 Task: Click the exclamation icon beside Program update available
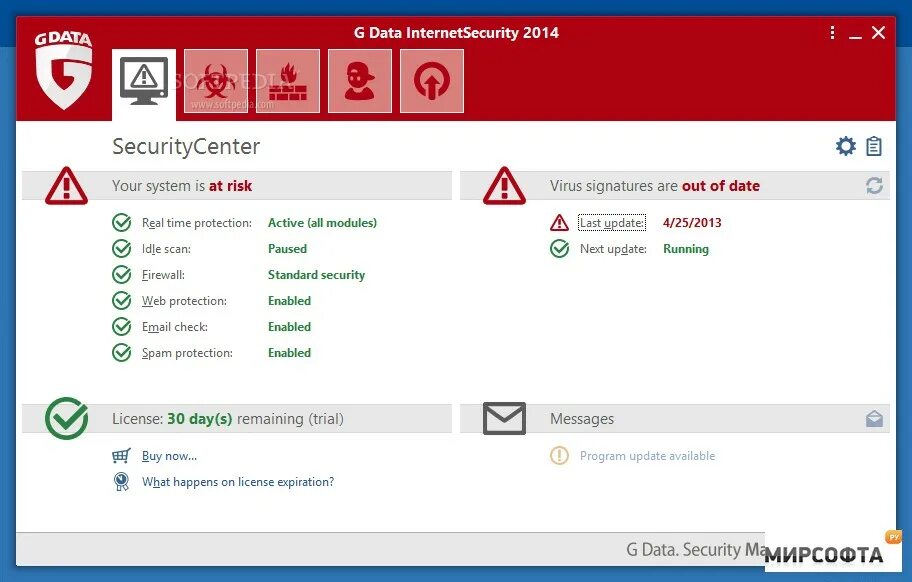coord(559,455)
